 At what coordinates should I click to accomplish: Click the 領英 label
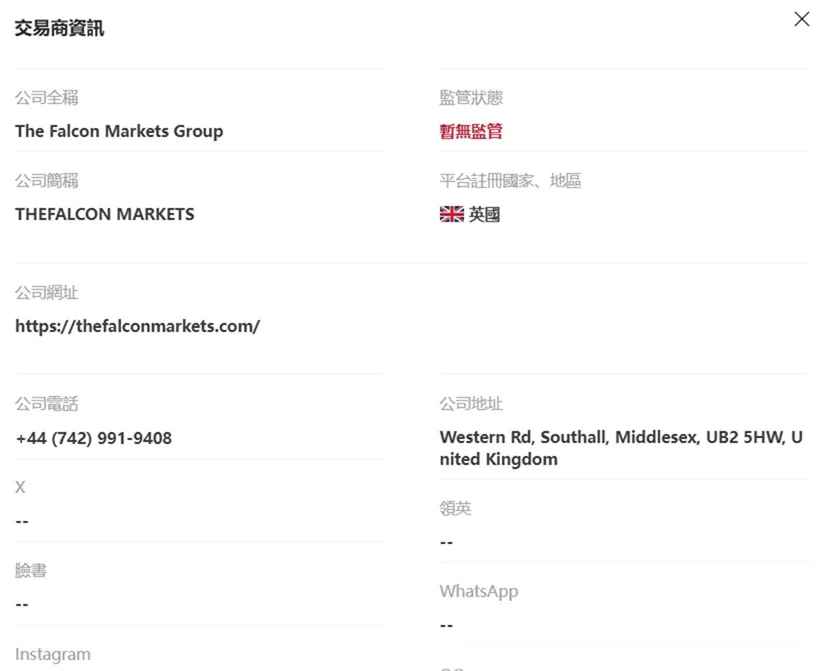pyautogui.click(x=455, y=508)
